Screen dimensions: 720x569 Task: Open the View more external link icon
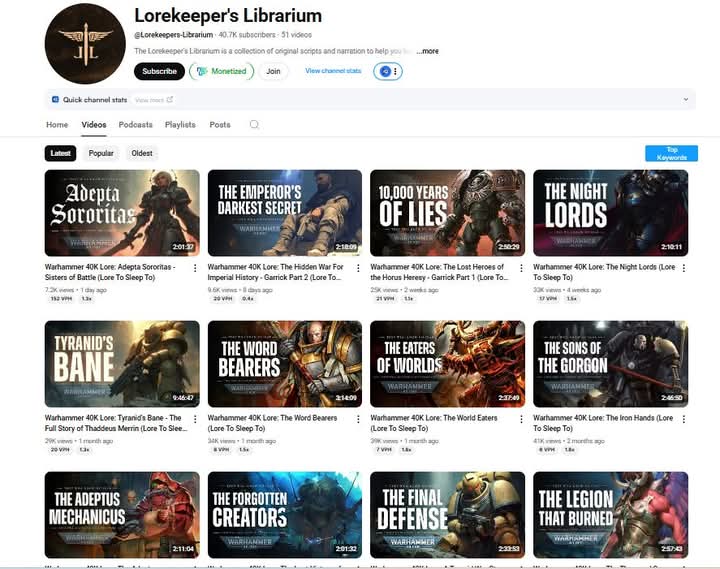169,99
